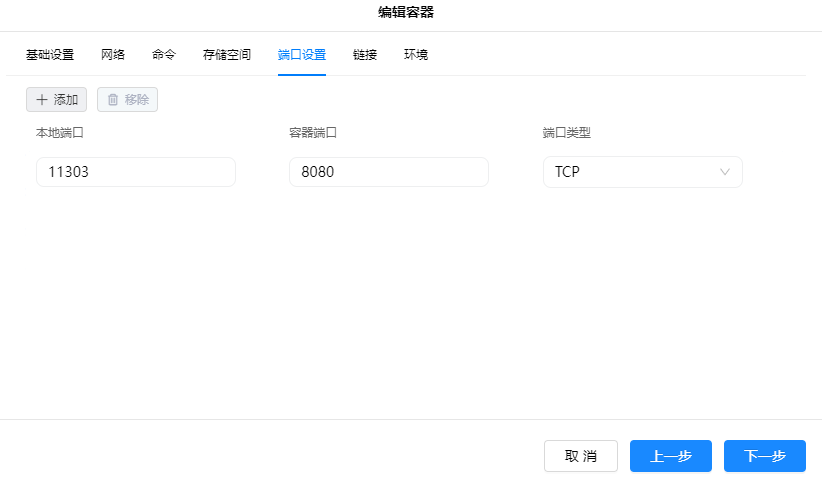
Task: Open the 网络 tab
Action: (x=113, y=55)
